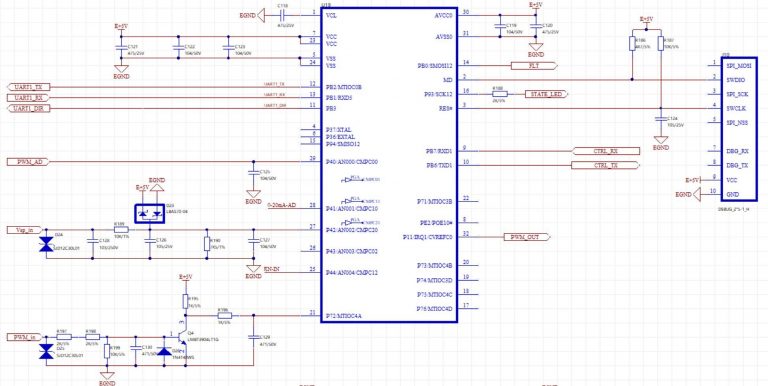Click the CTRL_TX port
Viewport: 768px width, 386px height.
click(x=606, y=166)
